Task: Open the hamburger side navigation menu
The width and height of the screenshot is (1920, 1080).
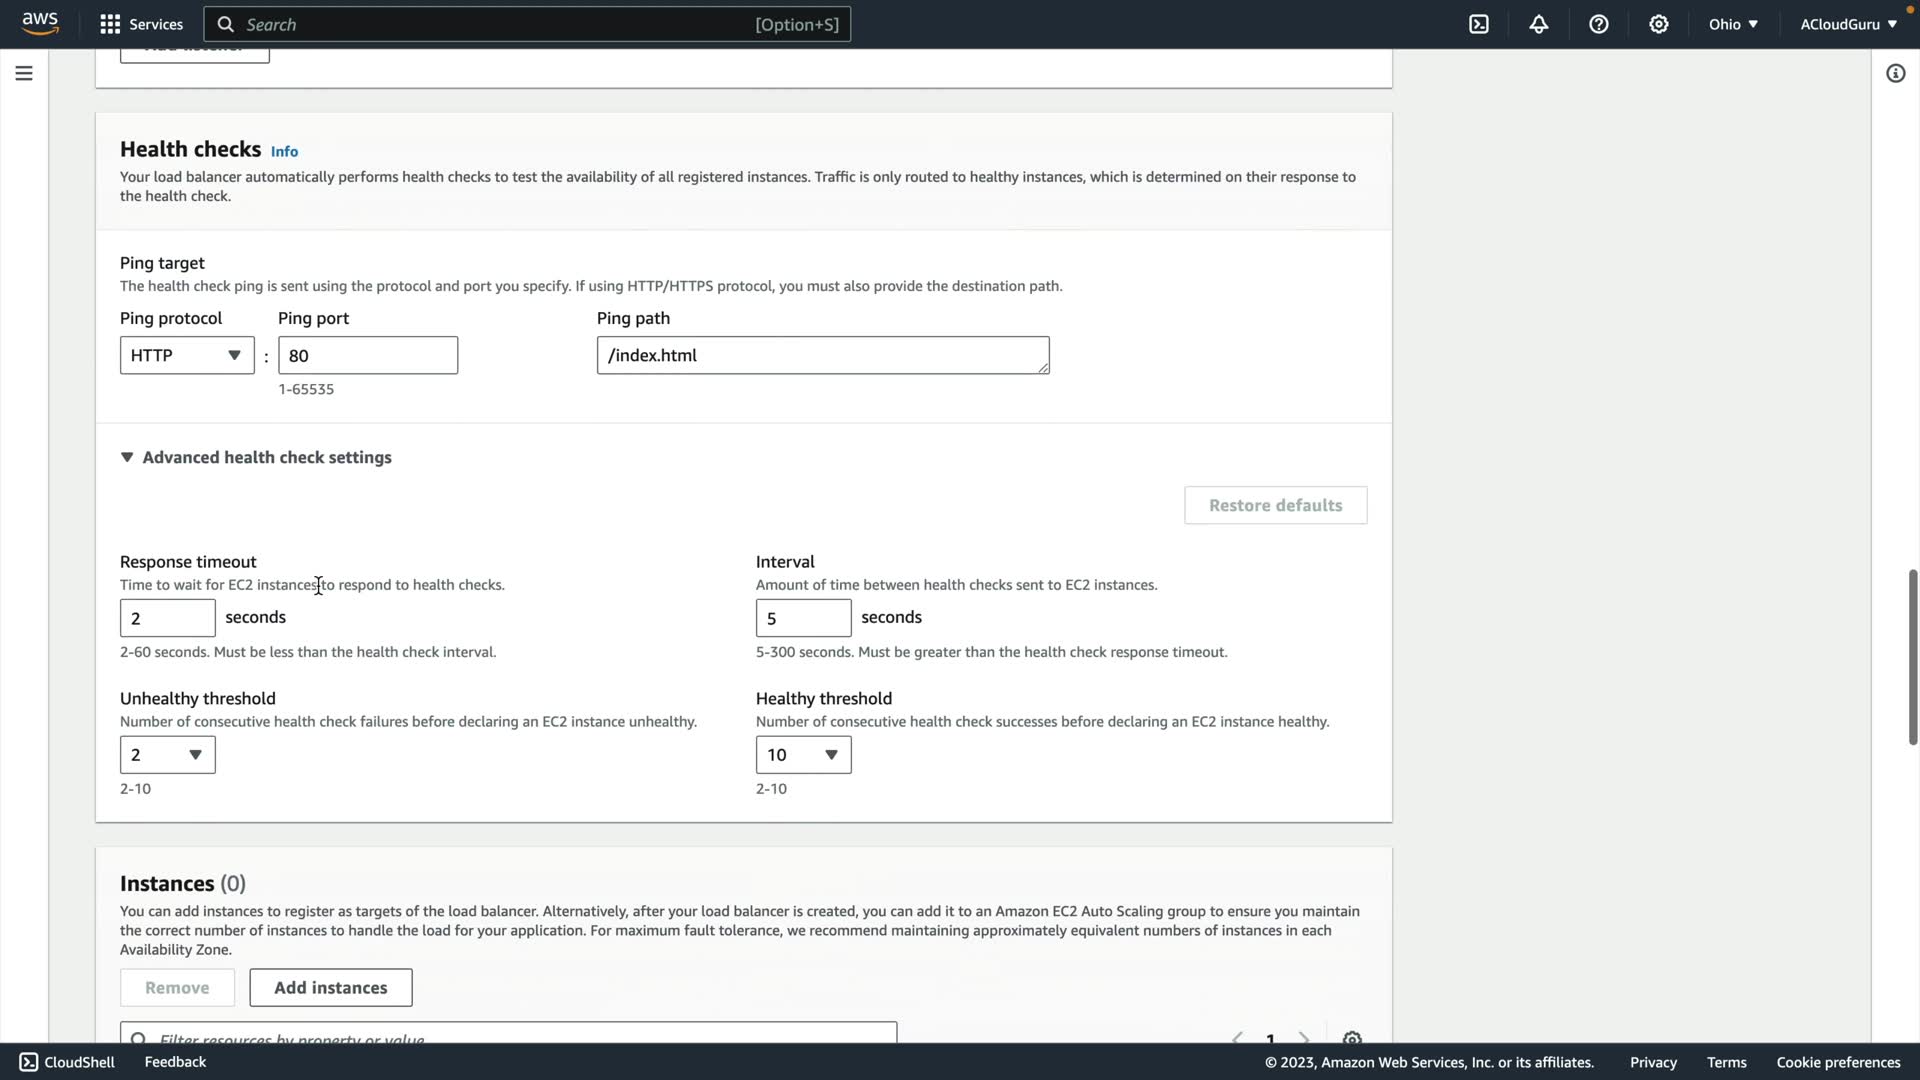Action: [x=24, y=73]
